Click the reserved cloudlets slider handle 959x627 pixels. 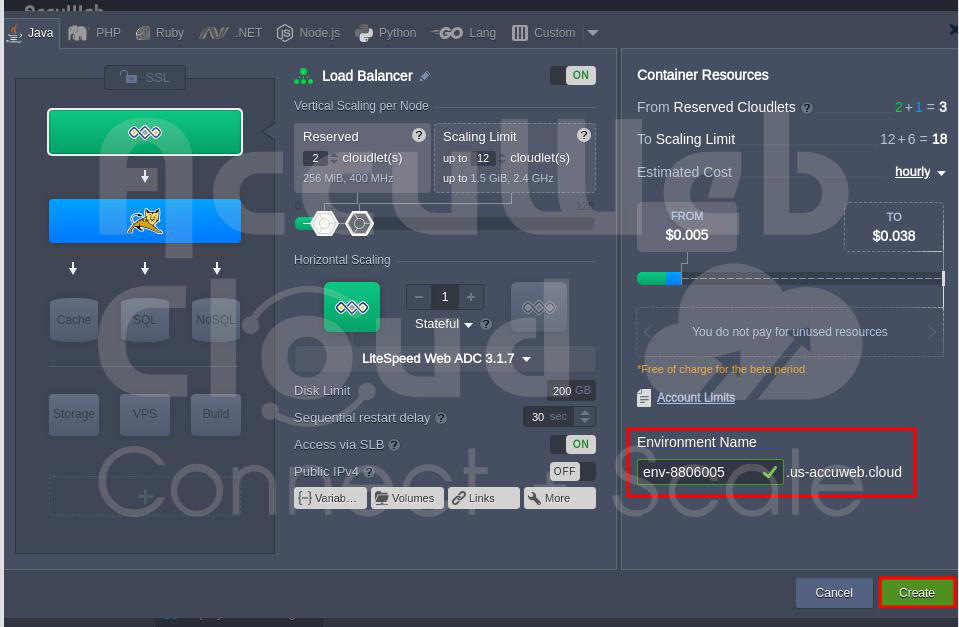[324, 224]
